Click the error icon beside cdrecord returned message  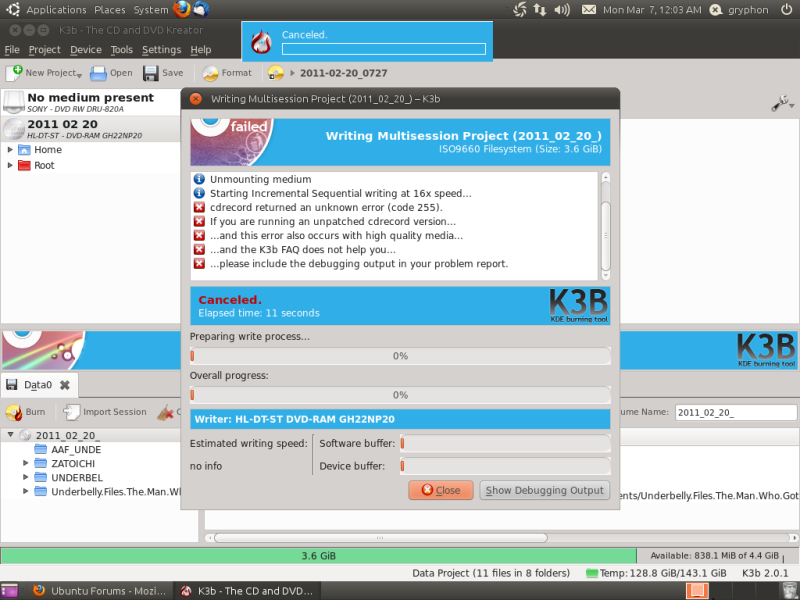click(x=199, y=208)
